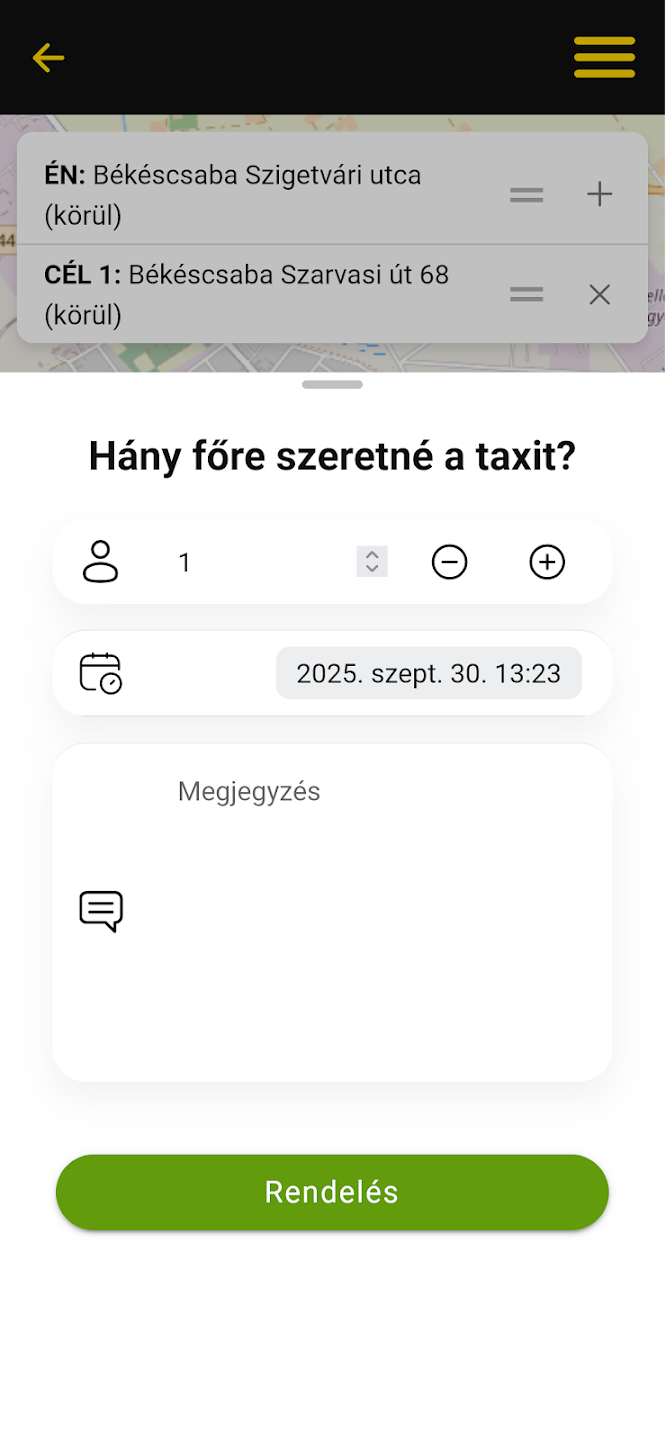Add a stop with the plus icon

(x=599, y=194)
